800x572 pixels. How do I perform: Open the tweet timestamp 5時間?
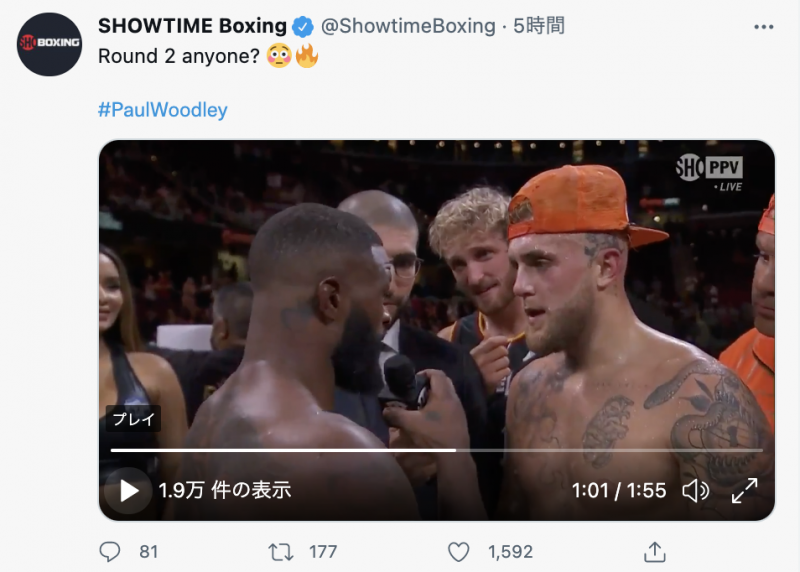coord(539,26)
